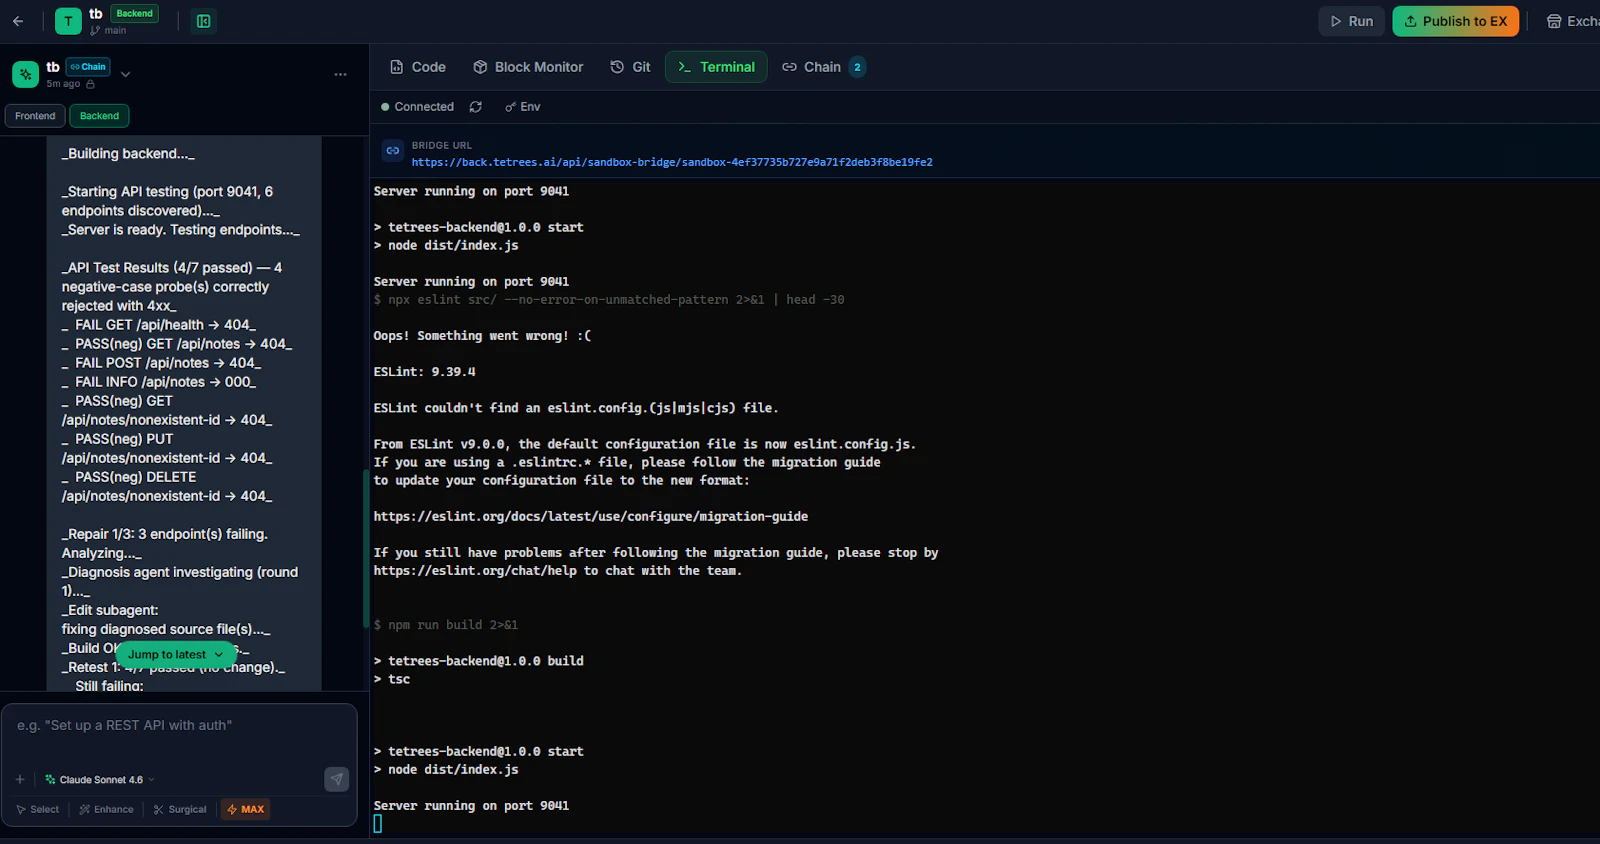Viewport: 1600px width, 844px height.
Task: Open Env settings
Action: [522, 107]
